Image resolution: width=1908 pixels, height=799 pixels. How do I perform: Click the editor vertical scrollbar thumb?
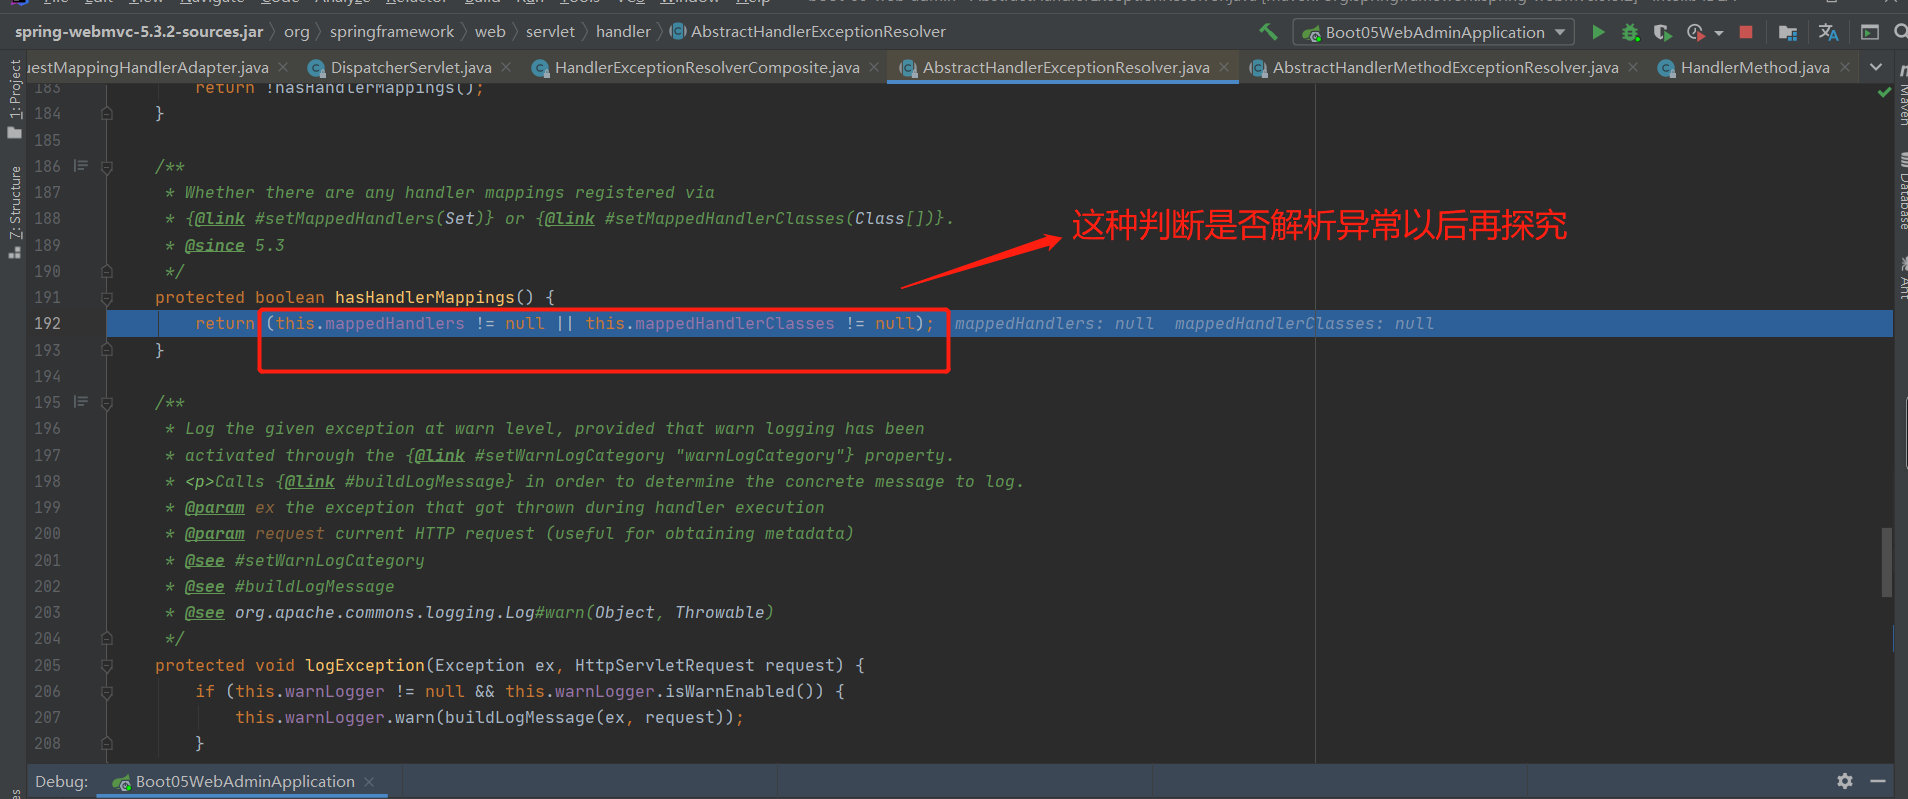coord(1886,562)
